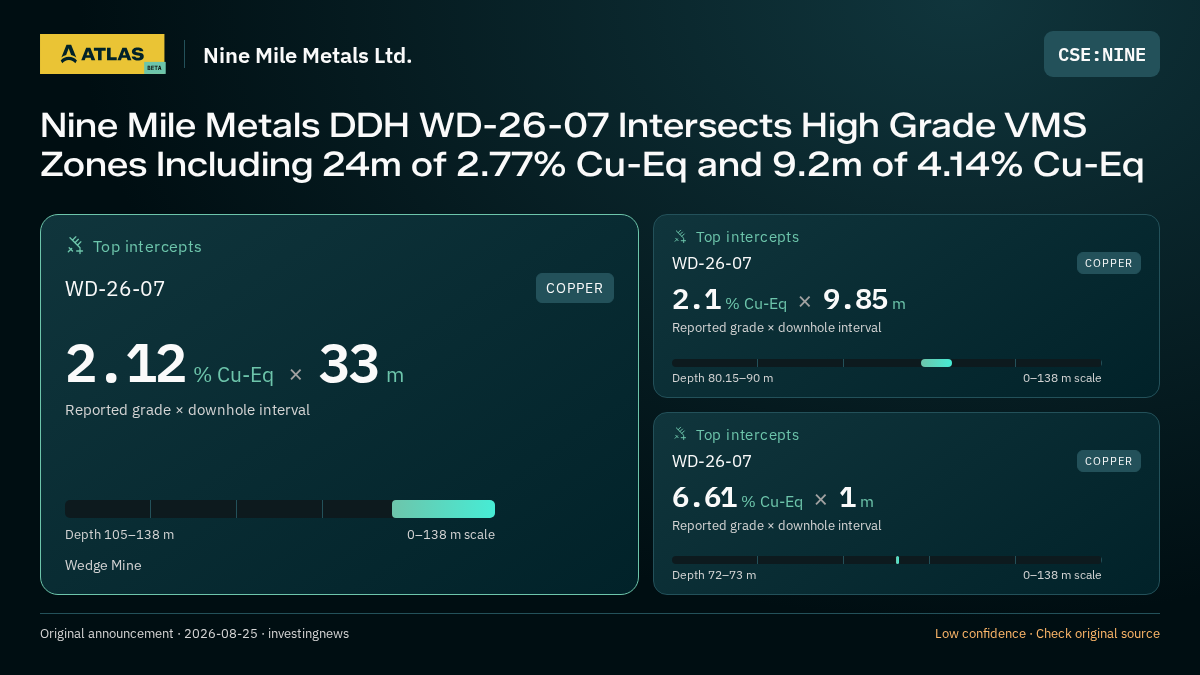Image resolution: width=1200 pixels, height=675 pixels.
Task: Click the 6.61 % Cu-Eq grade value
Action: coord(737,498)
